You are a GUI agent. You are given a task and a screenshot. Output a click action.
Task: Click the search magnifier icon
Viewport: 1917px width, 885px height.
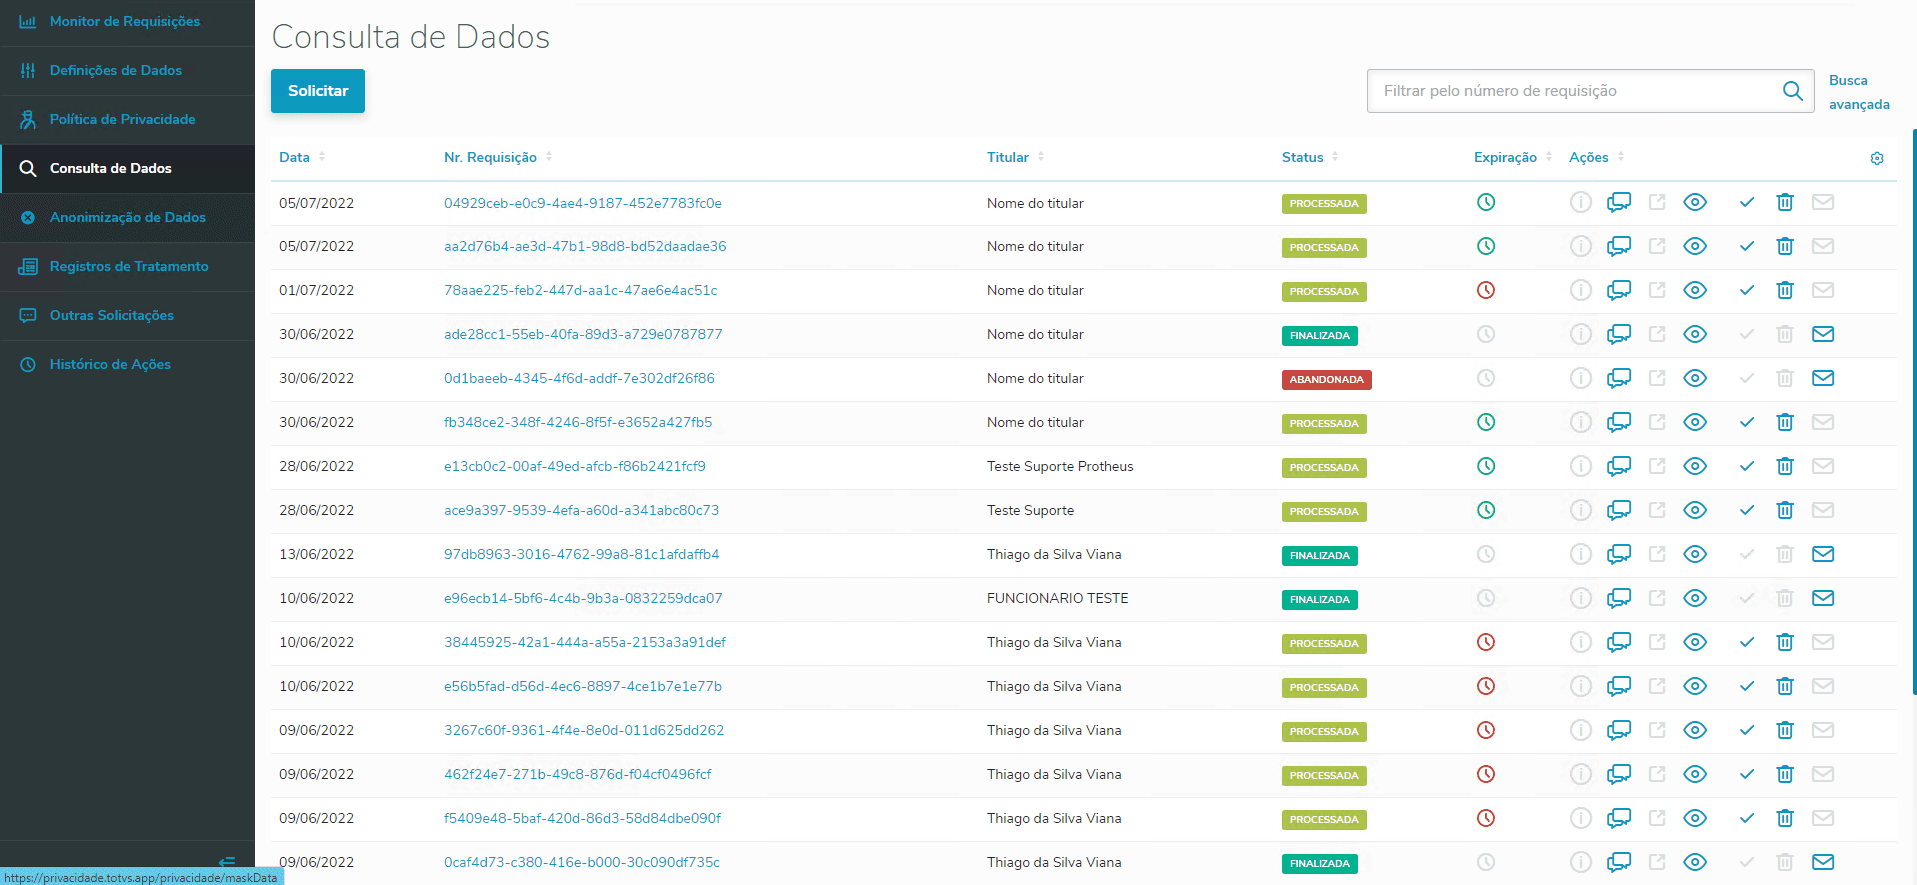tap(1793, 91)
